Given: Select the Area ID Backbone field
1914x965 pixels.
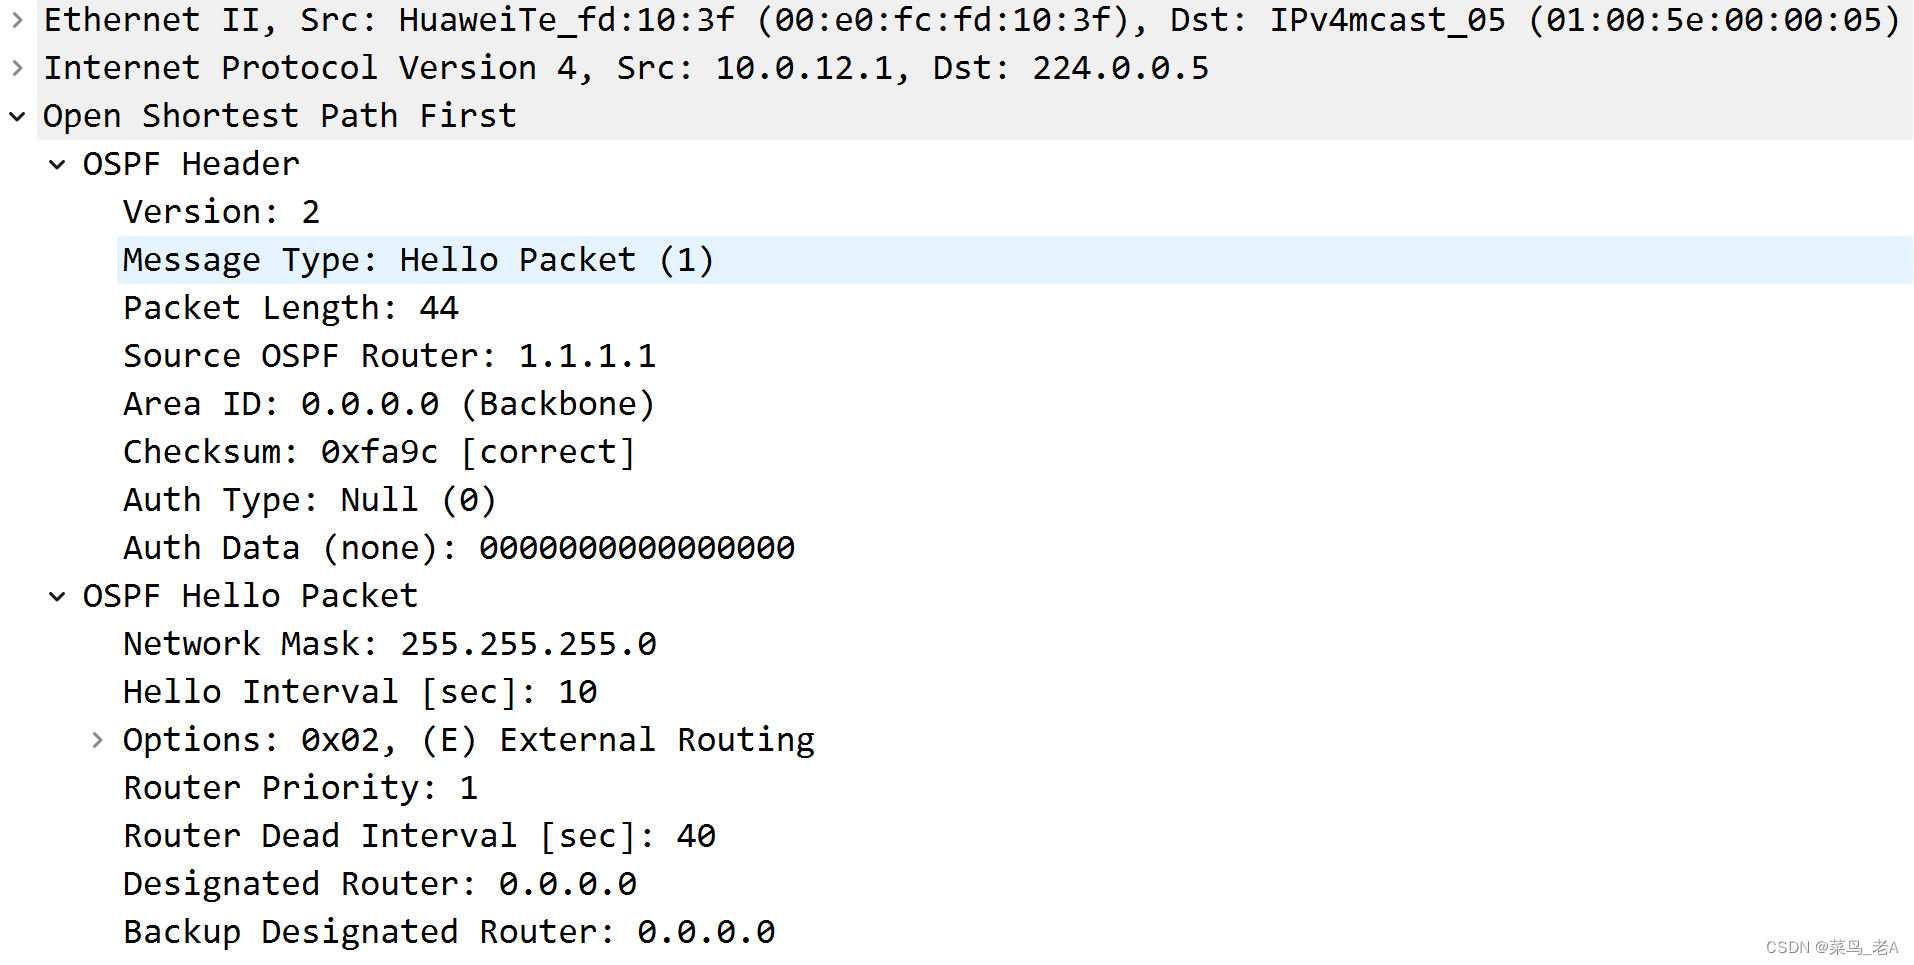Looking at the screenshot, I should pyautogui.click(x=388, y=403).
